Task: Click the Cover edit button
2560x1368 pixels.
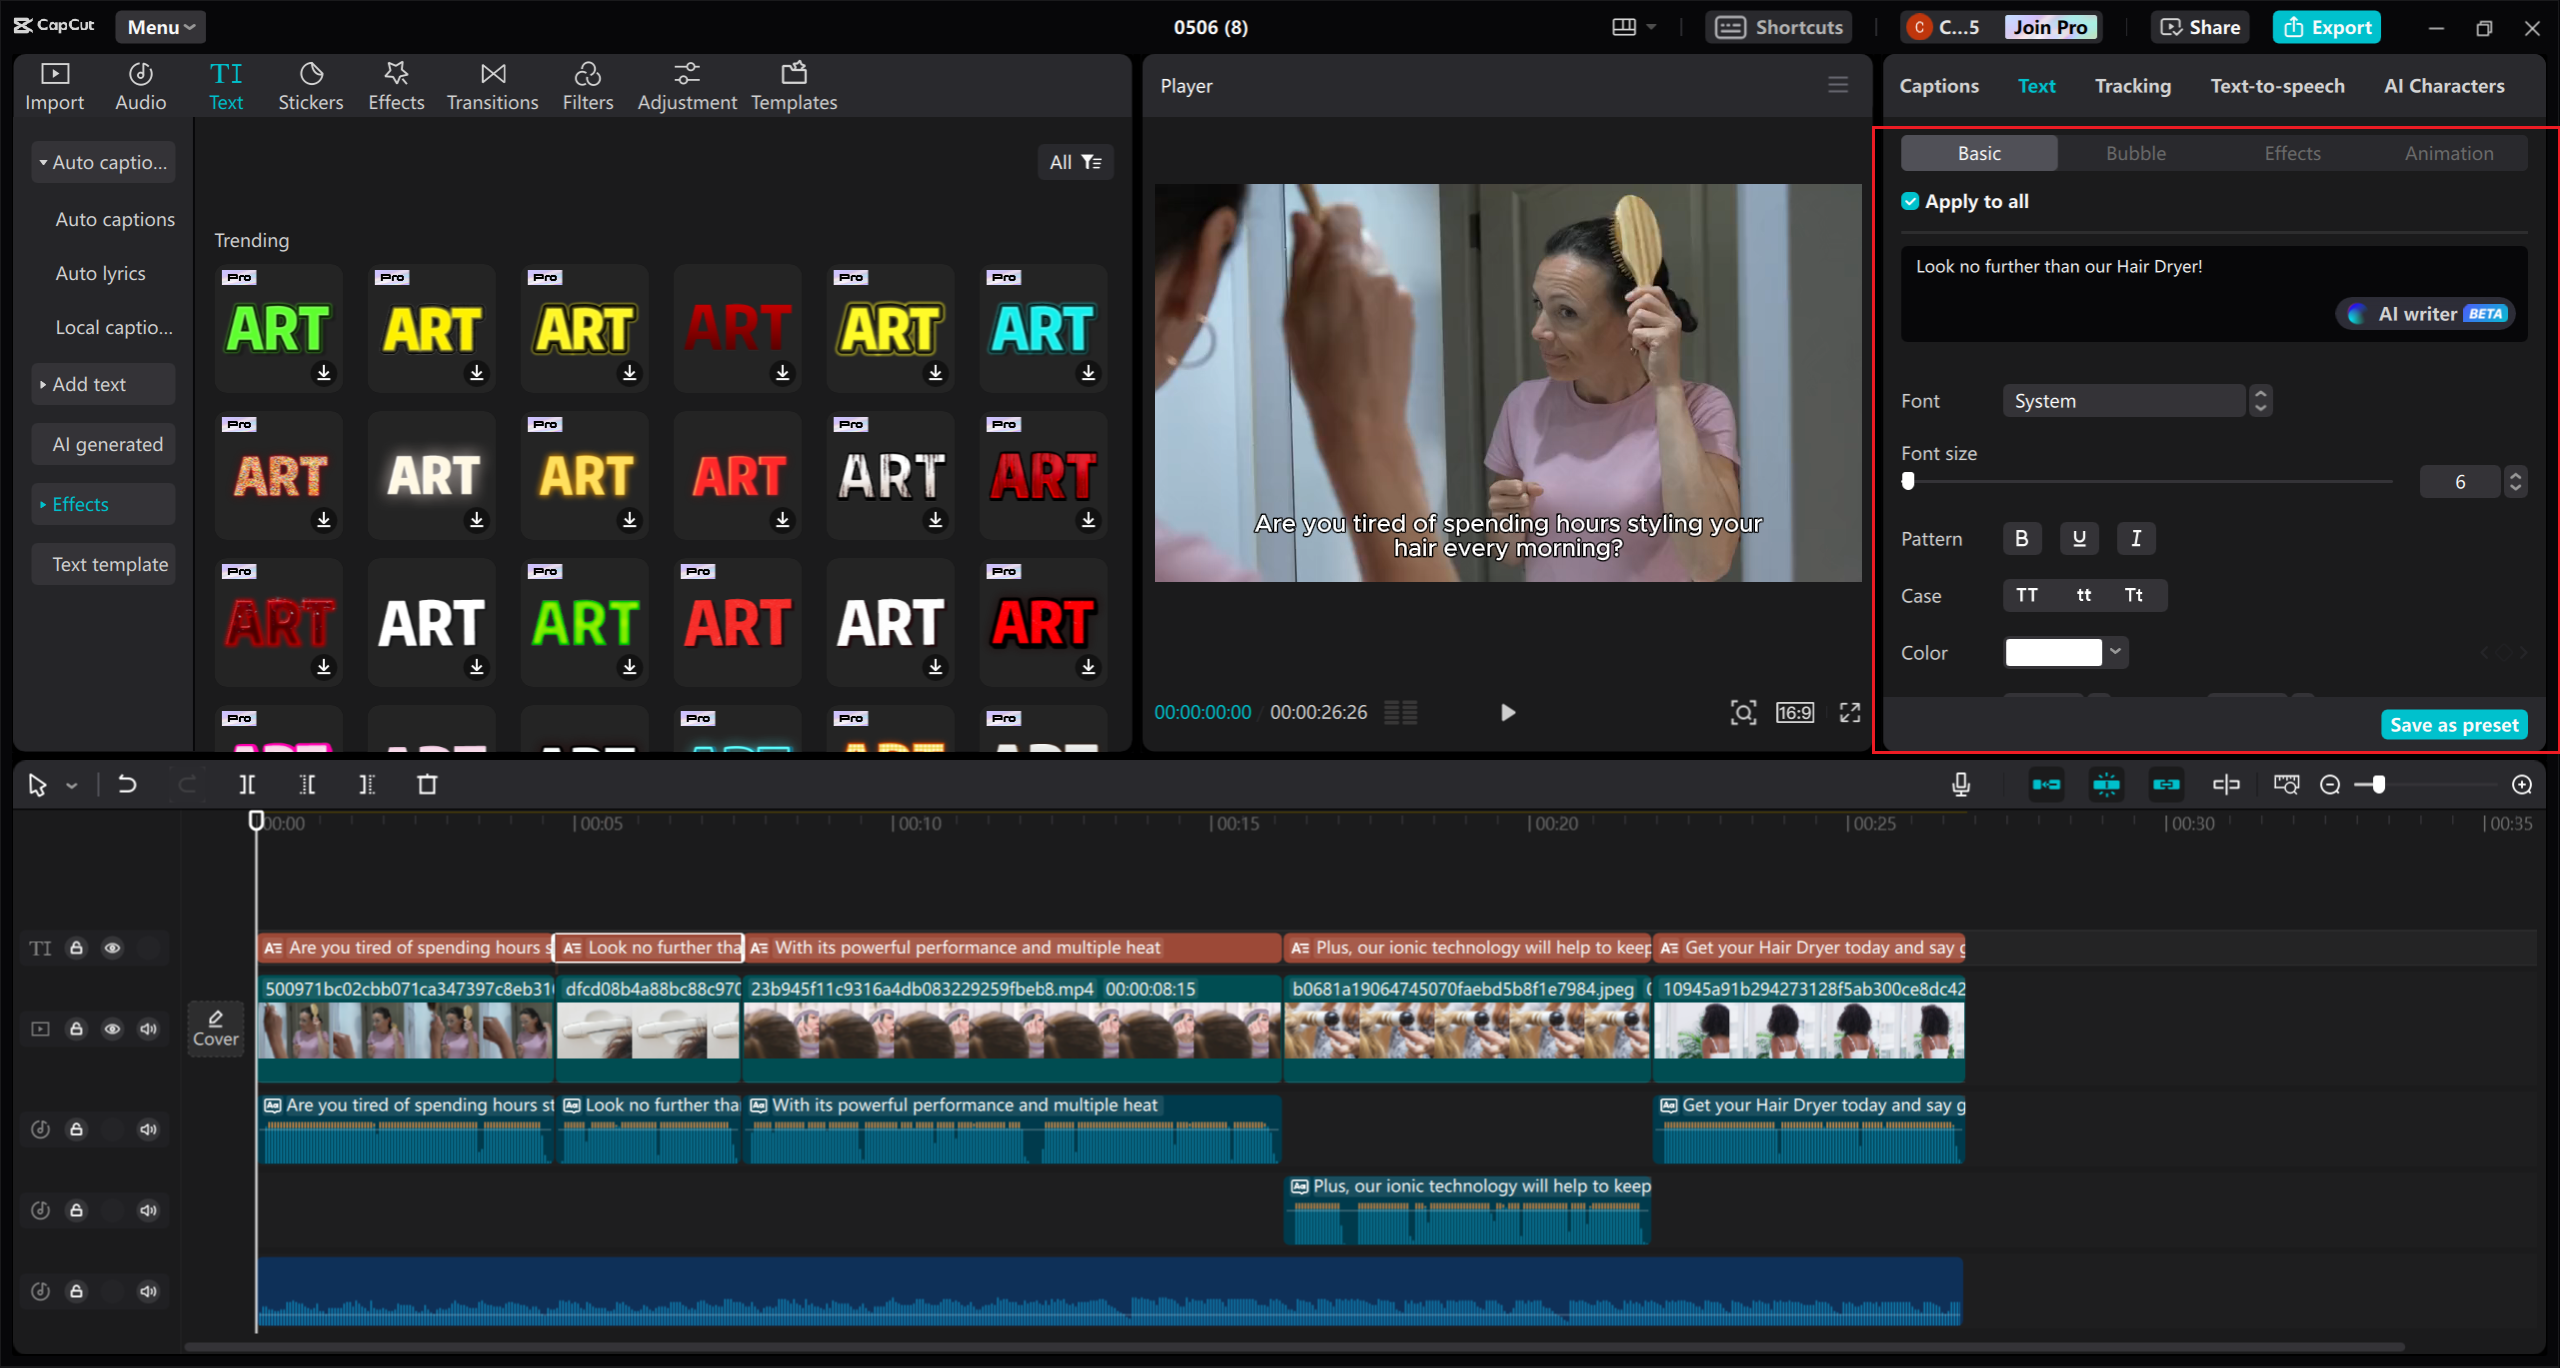Action: tap(215, 1028)
